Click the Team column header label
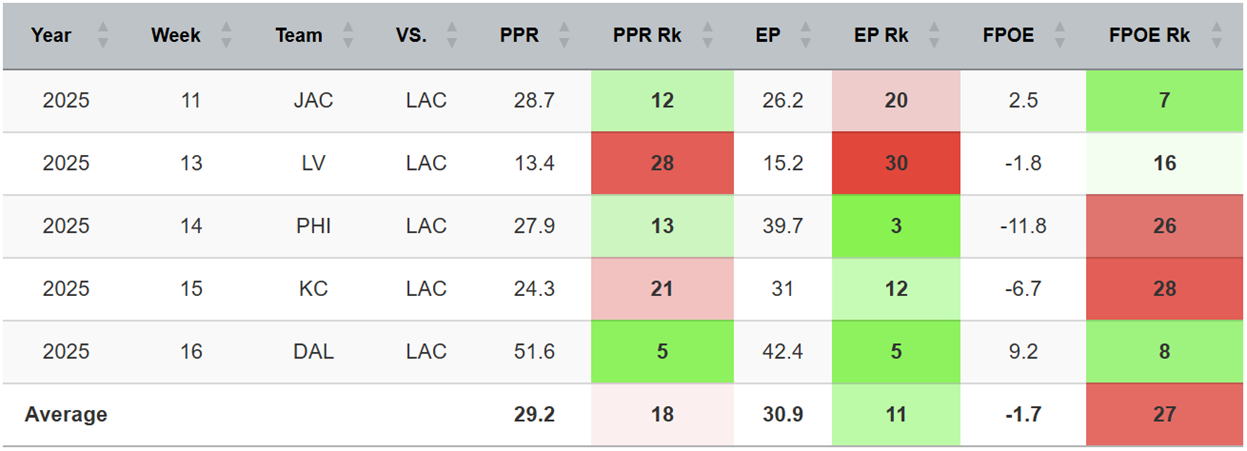 click(299, 36)
